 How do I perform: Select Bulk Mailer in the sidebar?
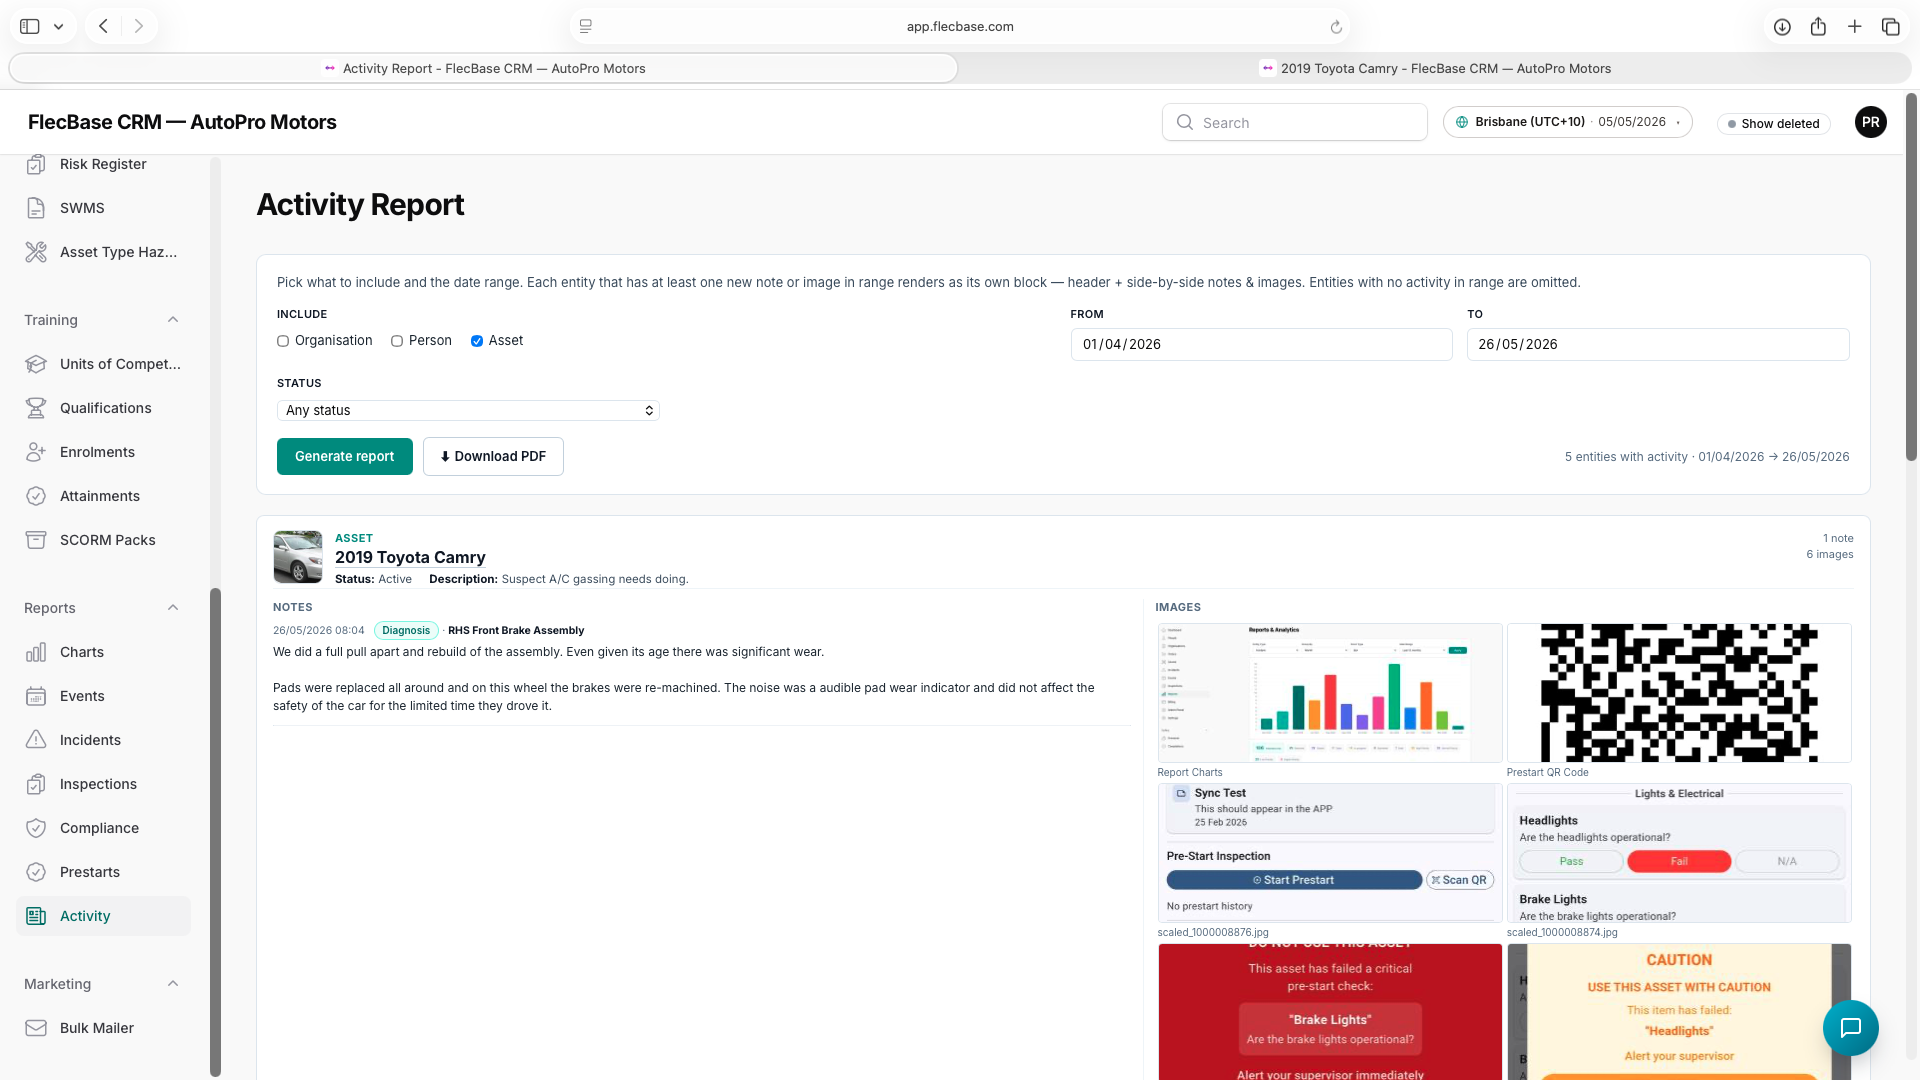click(x=103, y=1028)
